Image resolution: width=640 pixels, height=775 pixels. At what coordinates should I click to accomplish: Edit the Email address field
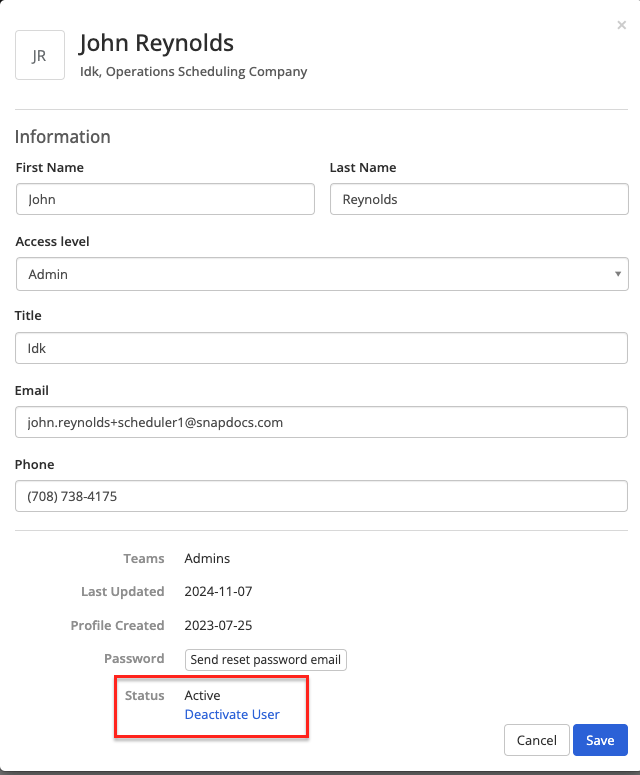pos(322,422)
